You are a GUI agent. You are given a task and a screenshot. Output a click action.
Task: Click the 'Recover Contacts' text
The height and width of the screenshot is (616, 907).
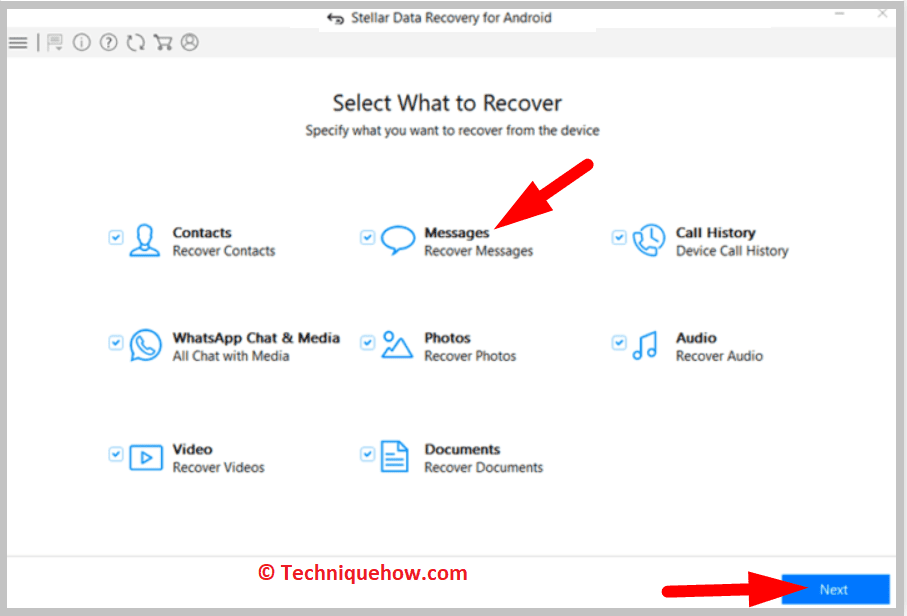coord(224,251)
